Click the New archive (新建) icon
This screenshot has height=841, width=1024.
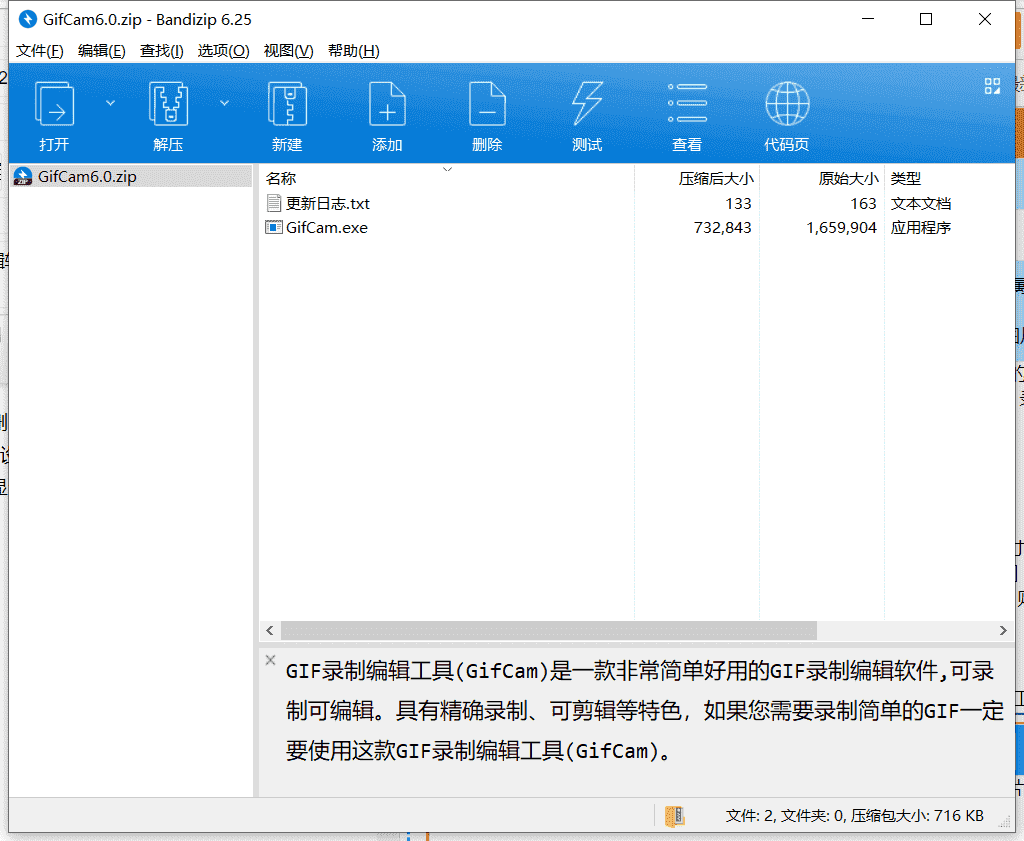point(287,104)
